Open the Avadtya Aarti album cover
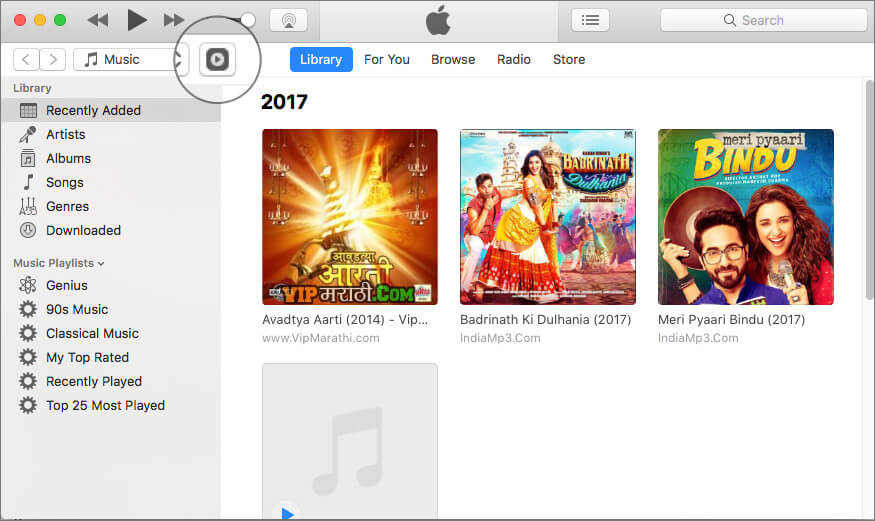 [350, 217]
